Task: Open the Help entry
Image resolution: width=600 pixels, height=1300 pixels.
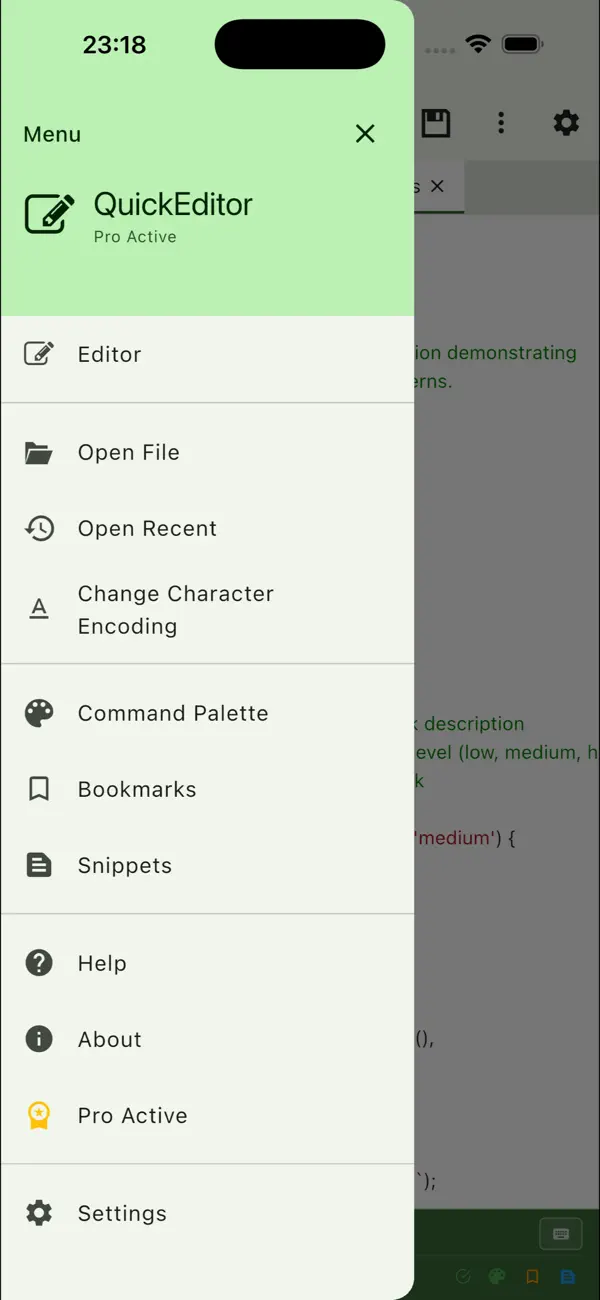Action: [x=102, y=963]
